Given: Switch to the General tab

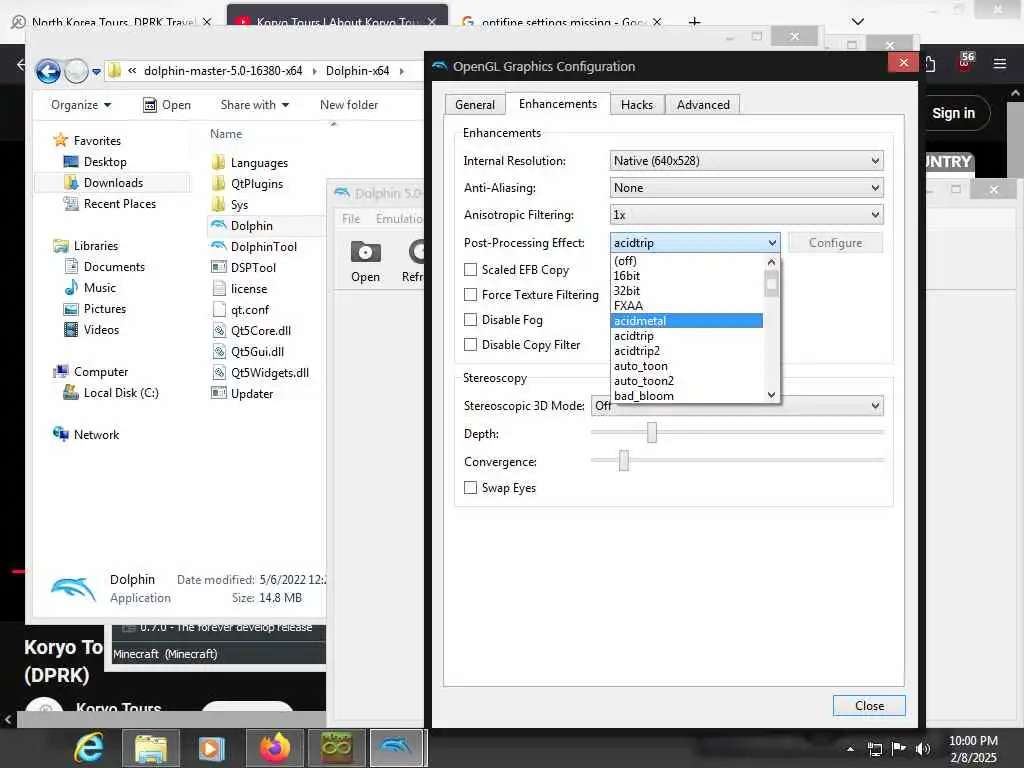Looking at the screenshot, I should (x=475, y=104).
